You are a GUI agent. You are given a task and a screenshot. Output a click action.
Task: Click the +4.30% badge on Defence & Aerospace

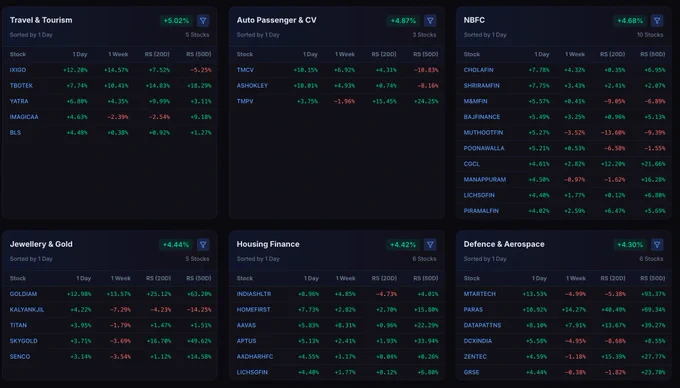click(x=630, y=245)
